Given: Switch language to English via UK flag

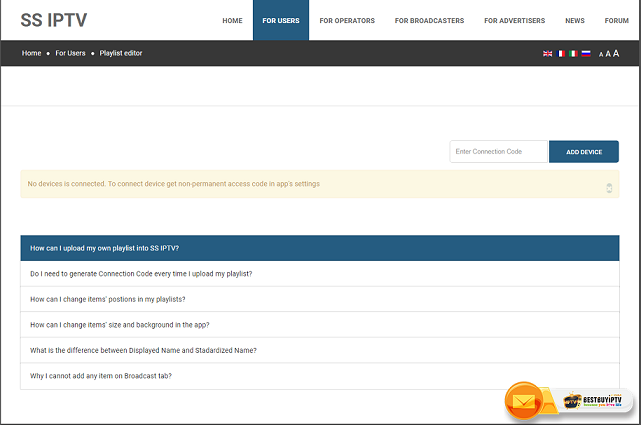Looking at the screenshot, I should tap(547, 53).
